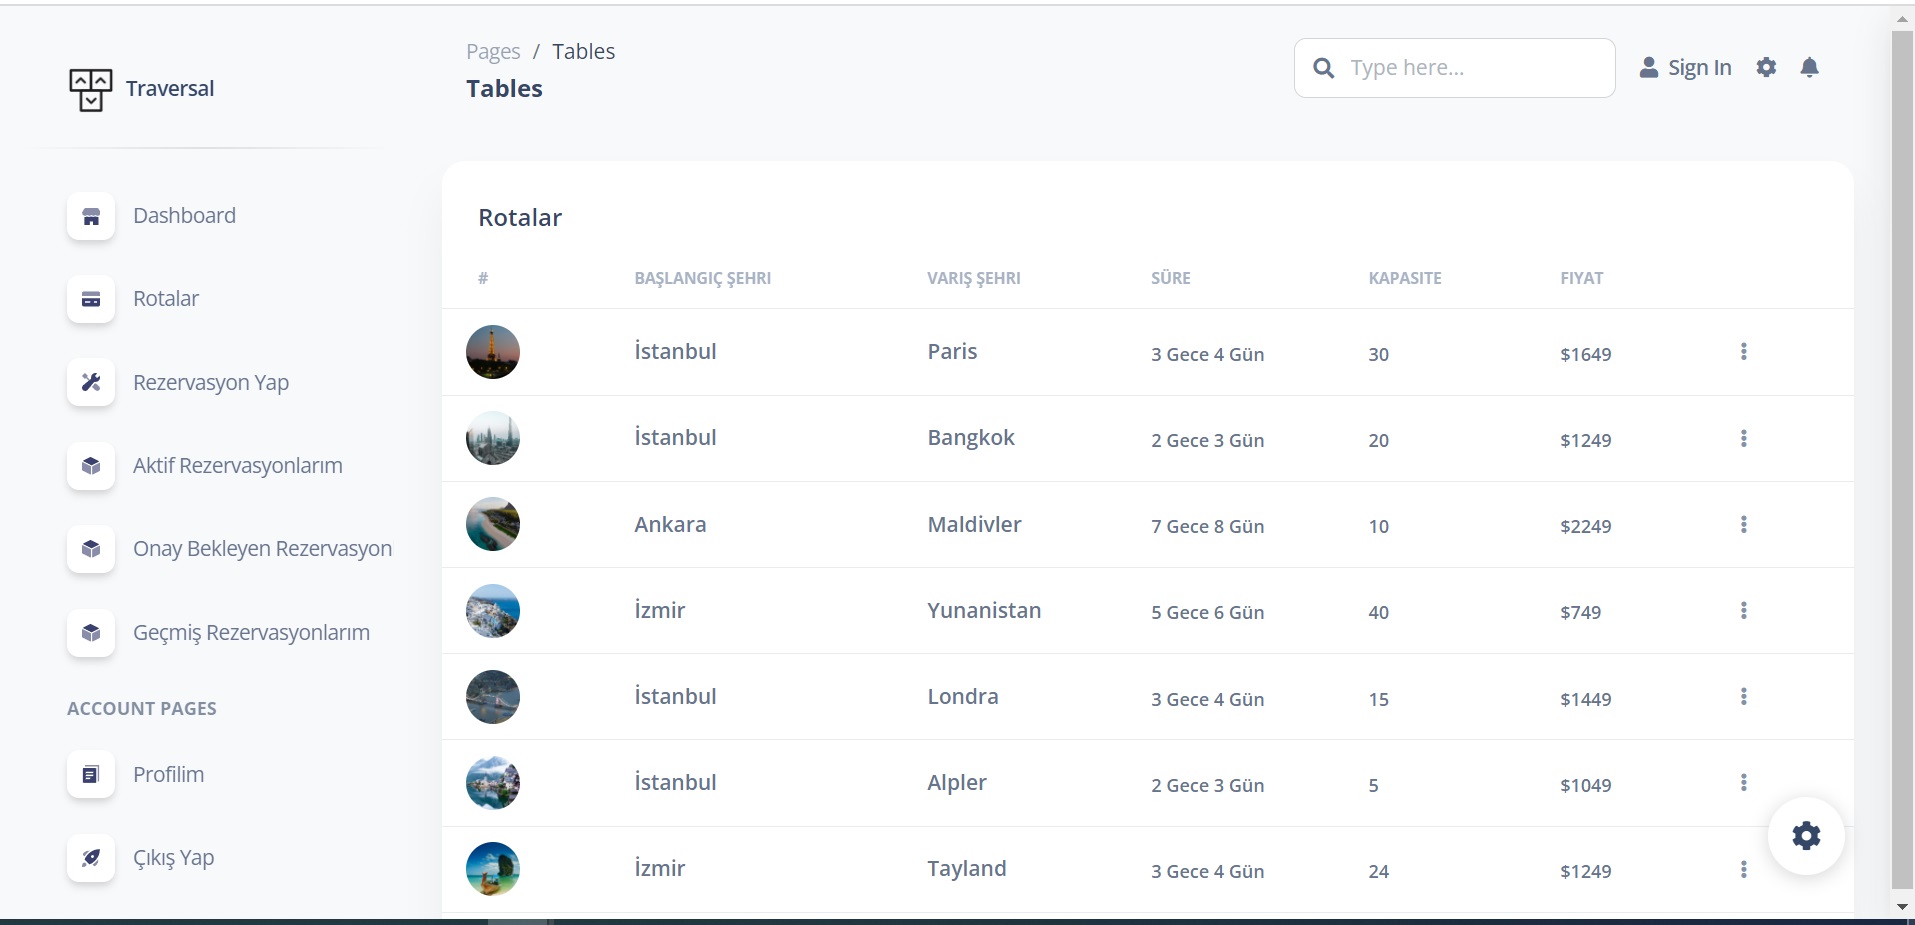Click the user icon beside Sign In
Image resolution: width=1915 pixels, height=925 pixels.
1649,67
